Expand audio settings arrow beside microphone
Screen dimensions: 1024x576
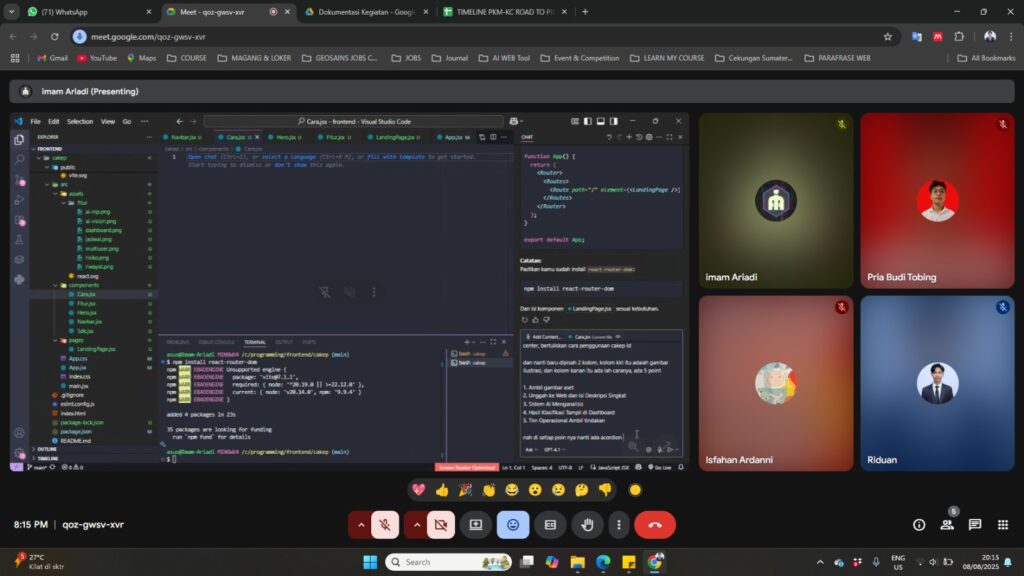(360, 524)
